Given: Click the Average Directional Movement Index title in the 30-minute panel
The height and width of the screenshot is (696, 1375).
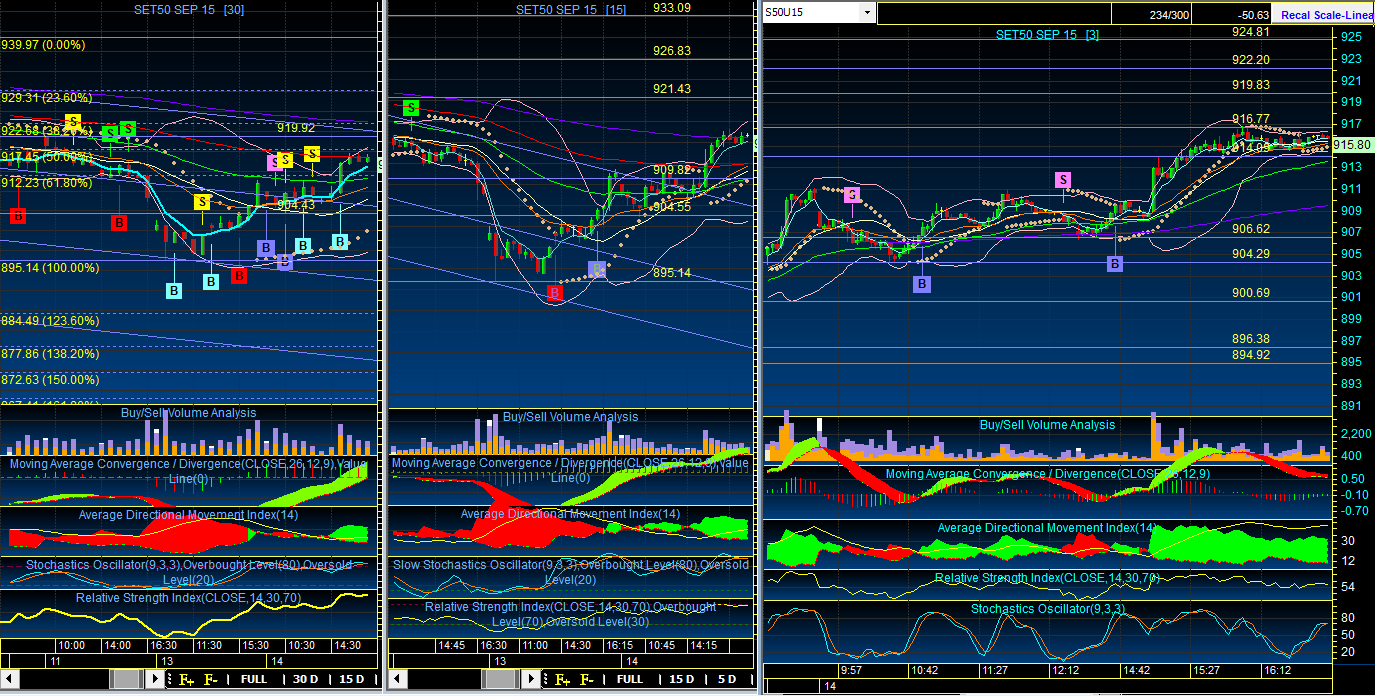Looking at the screenshot, I should click(x=188, y=515).
